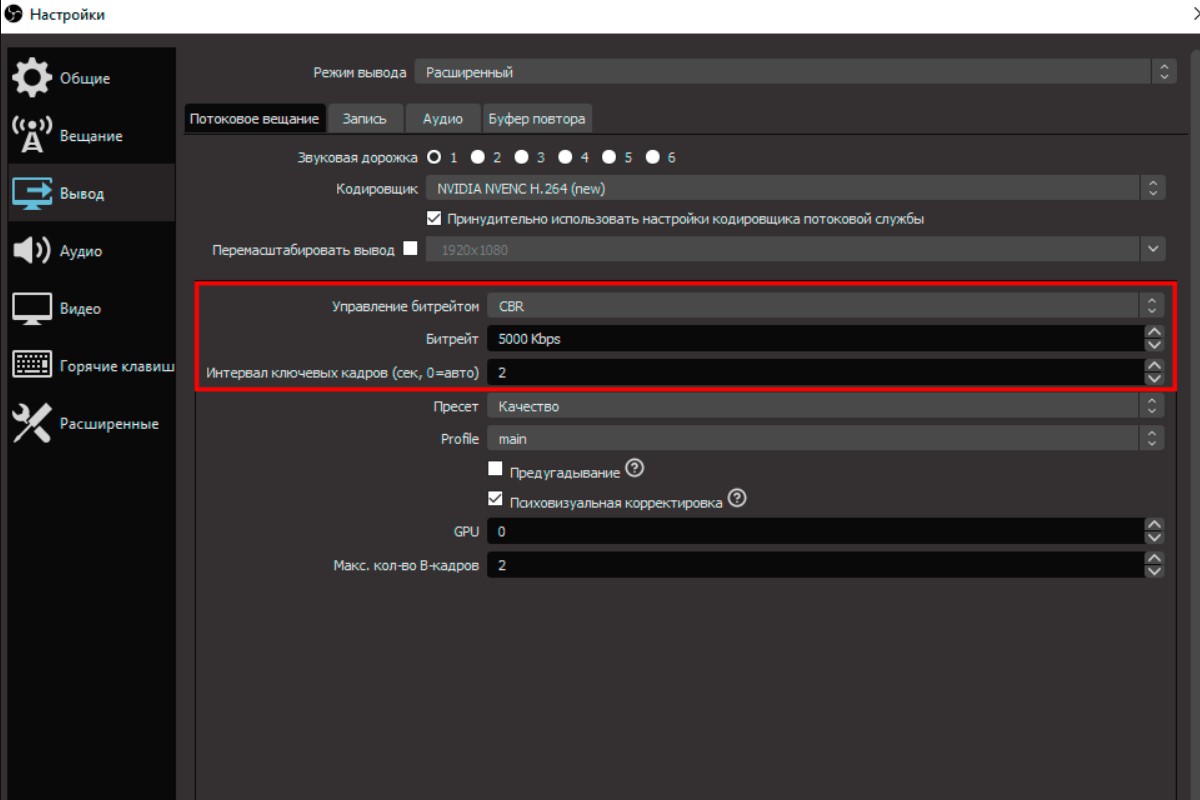
Task: Uncheck Психовизуальная корректировка checkbox
Action: (x=495, y=499)
